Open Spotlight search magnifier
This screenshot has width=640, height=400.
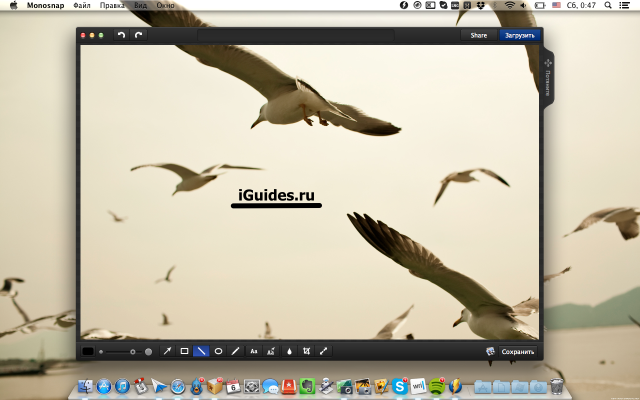tap(608, 5)
